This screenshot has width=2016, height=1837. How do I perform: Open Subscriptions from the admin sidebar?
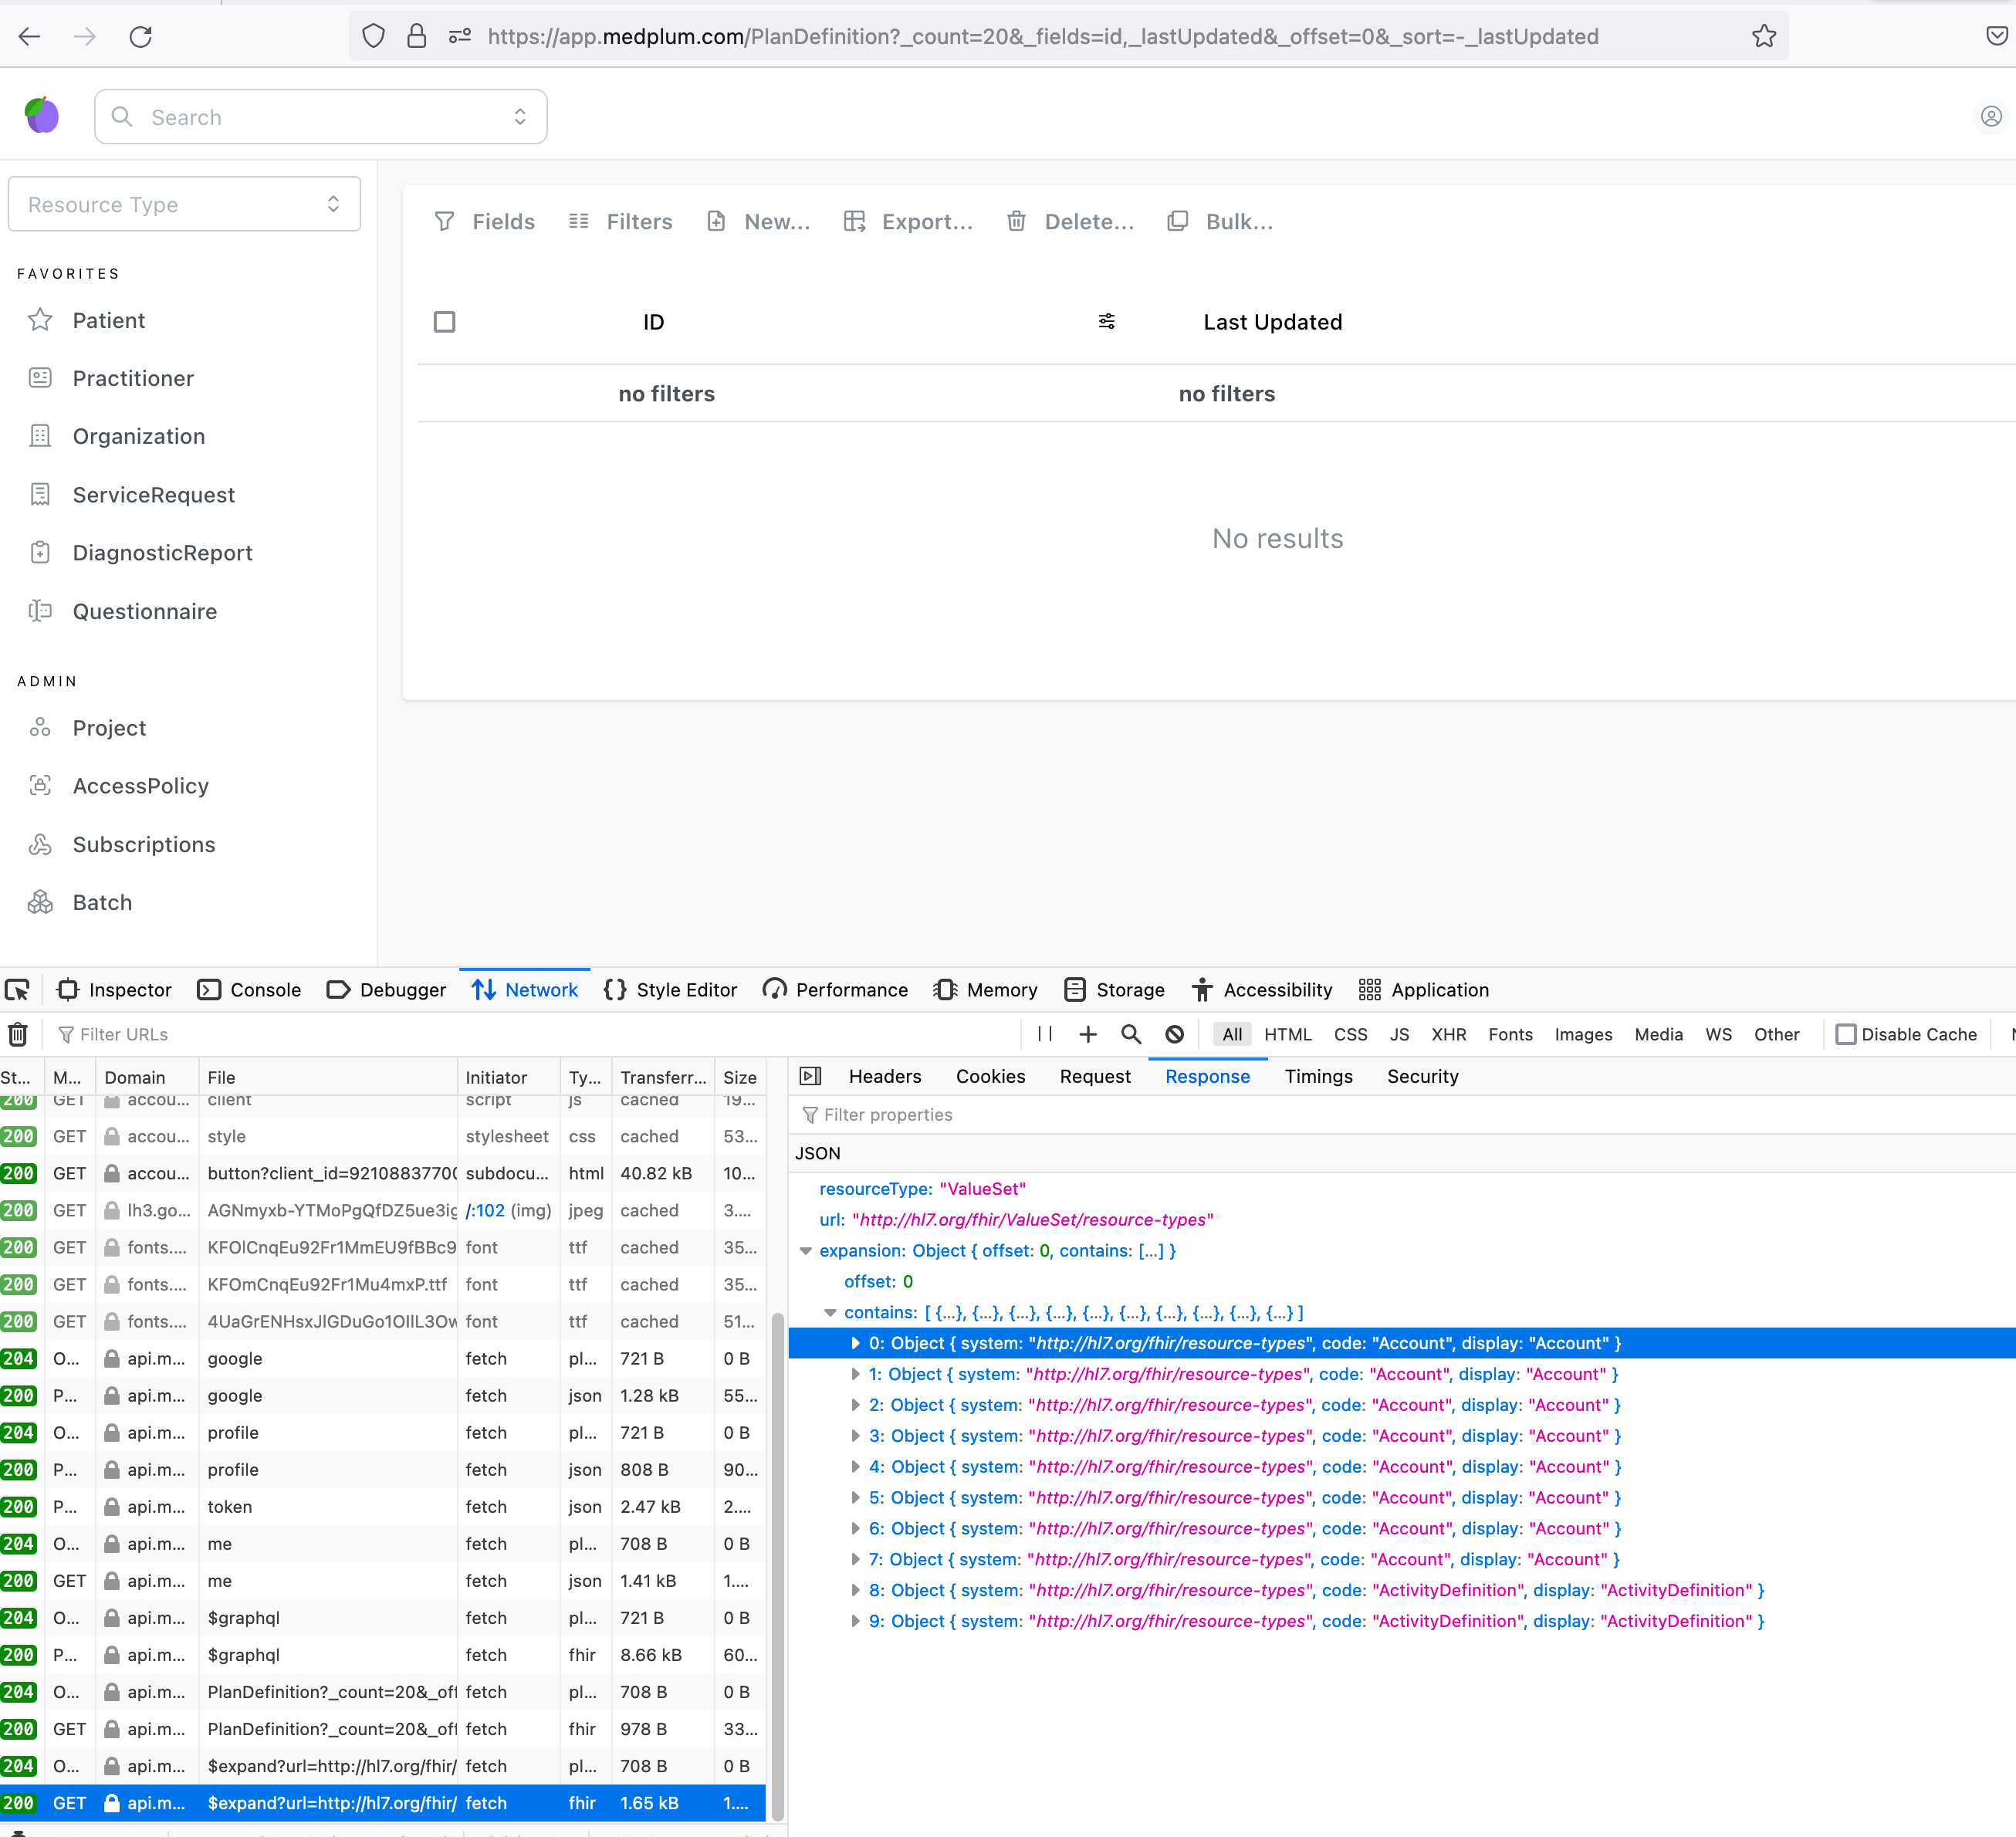(x=144, y=844)
